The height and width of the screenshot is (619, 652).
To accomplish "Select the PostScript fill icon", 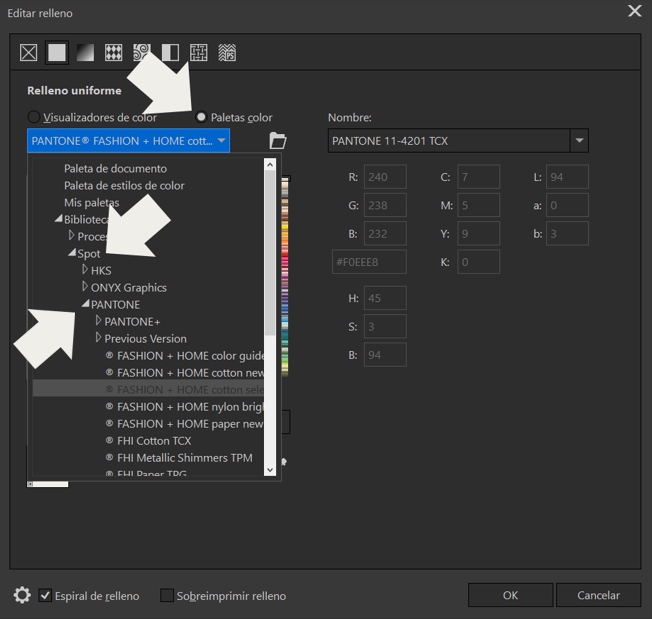I will pos(227,53).
